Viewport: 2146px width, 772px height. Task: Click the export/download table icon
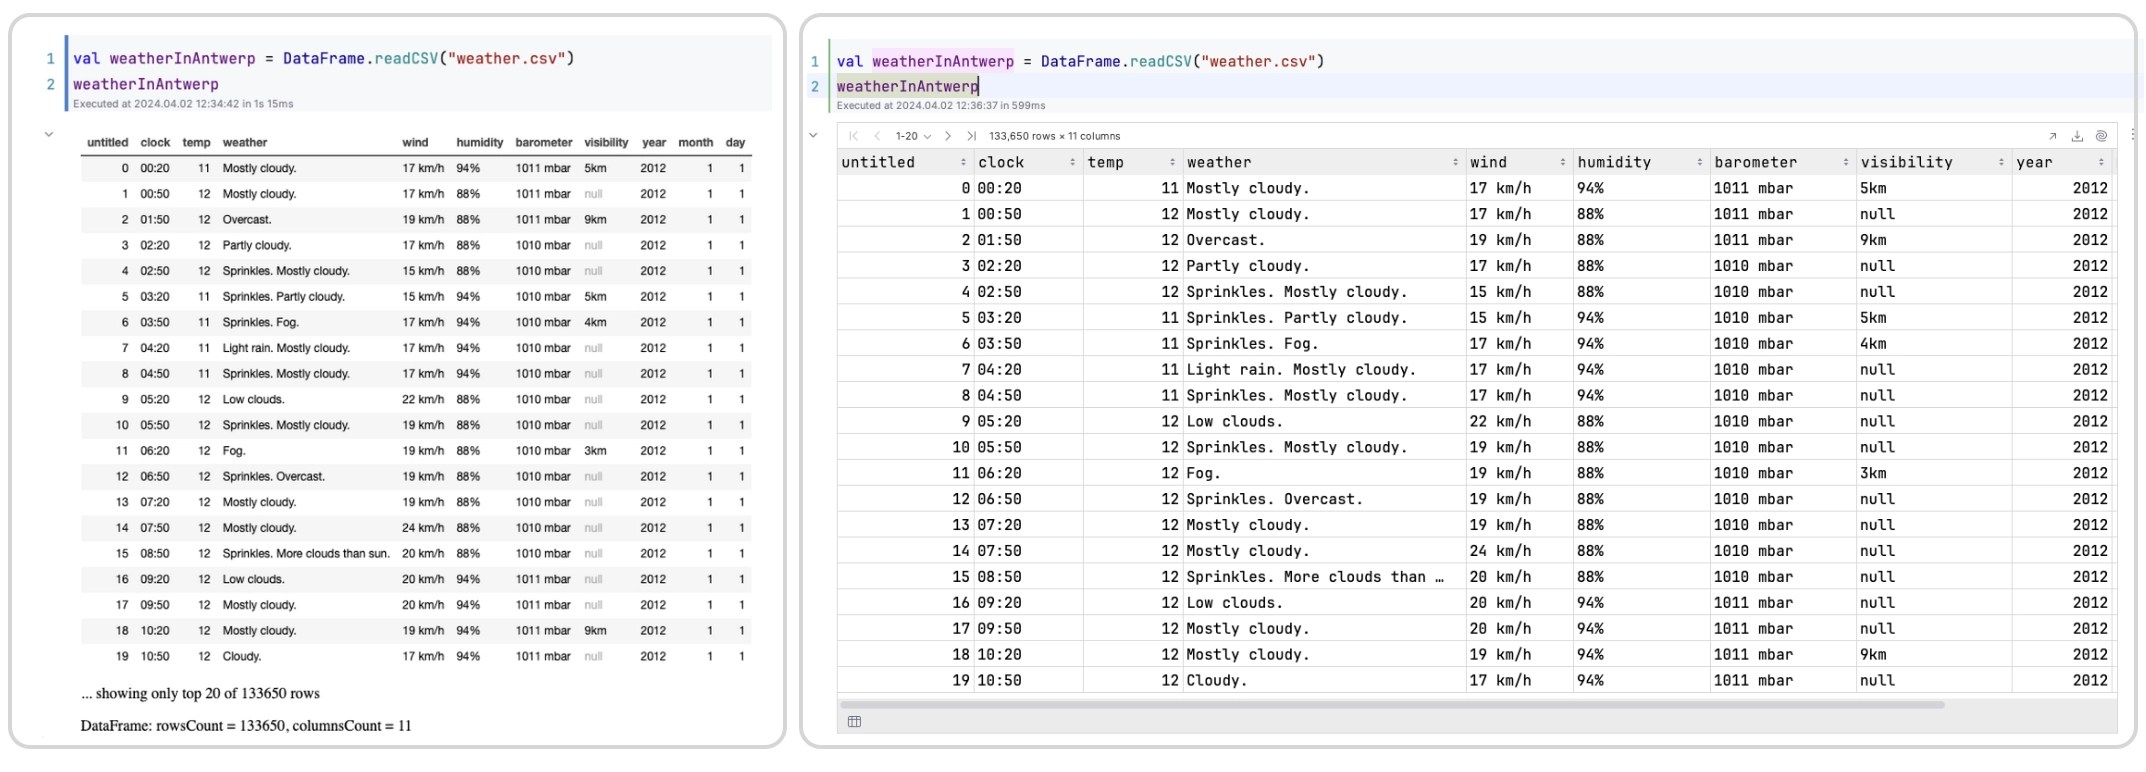[x=2077, y=136]
